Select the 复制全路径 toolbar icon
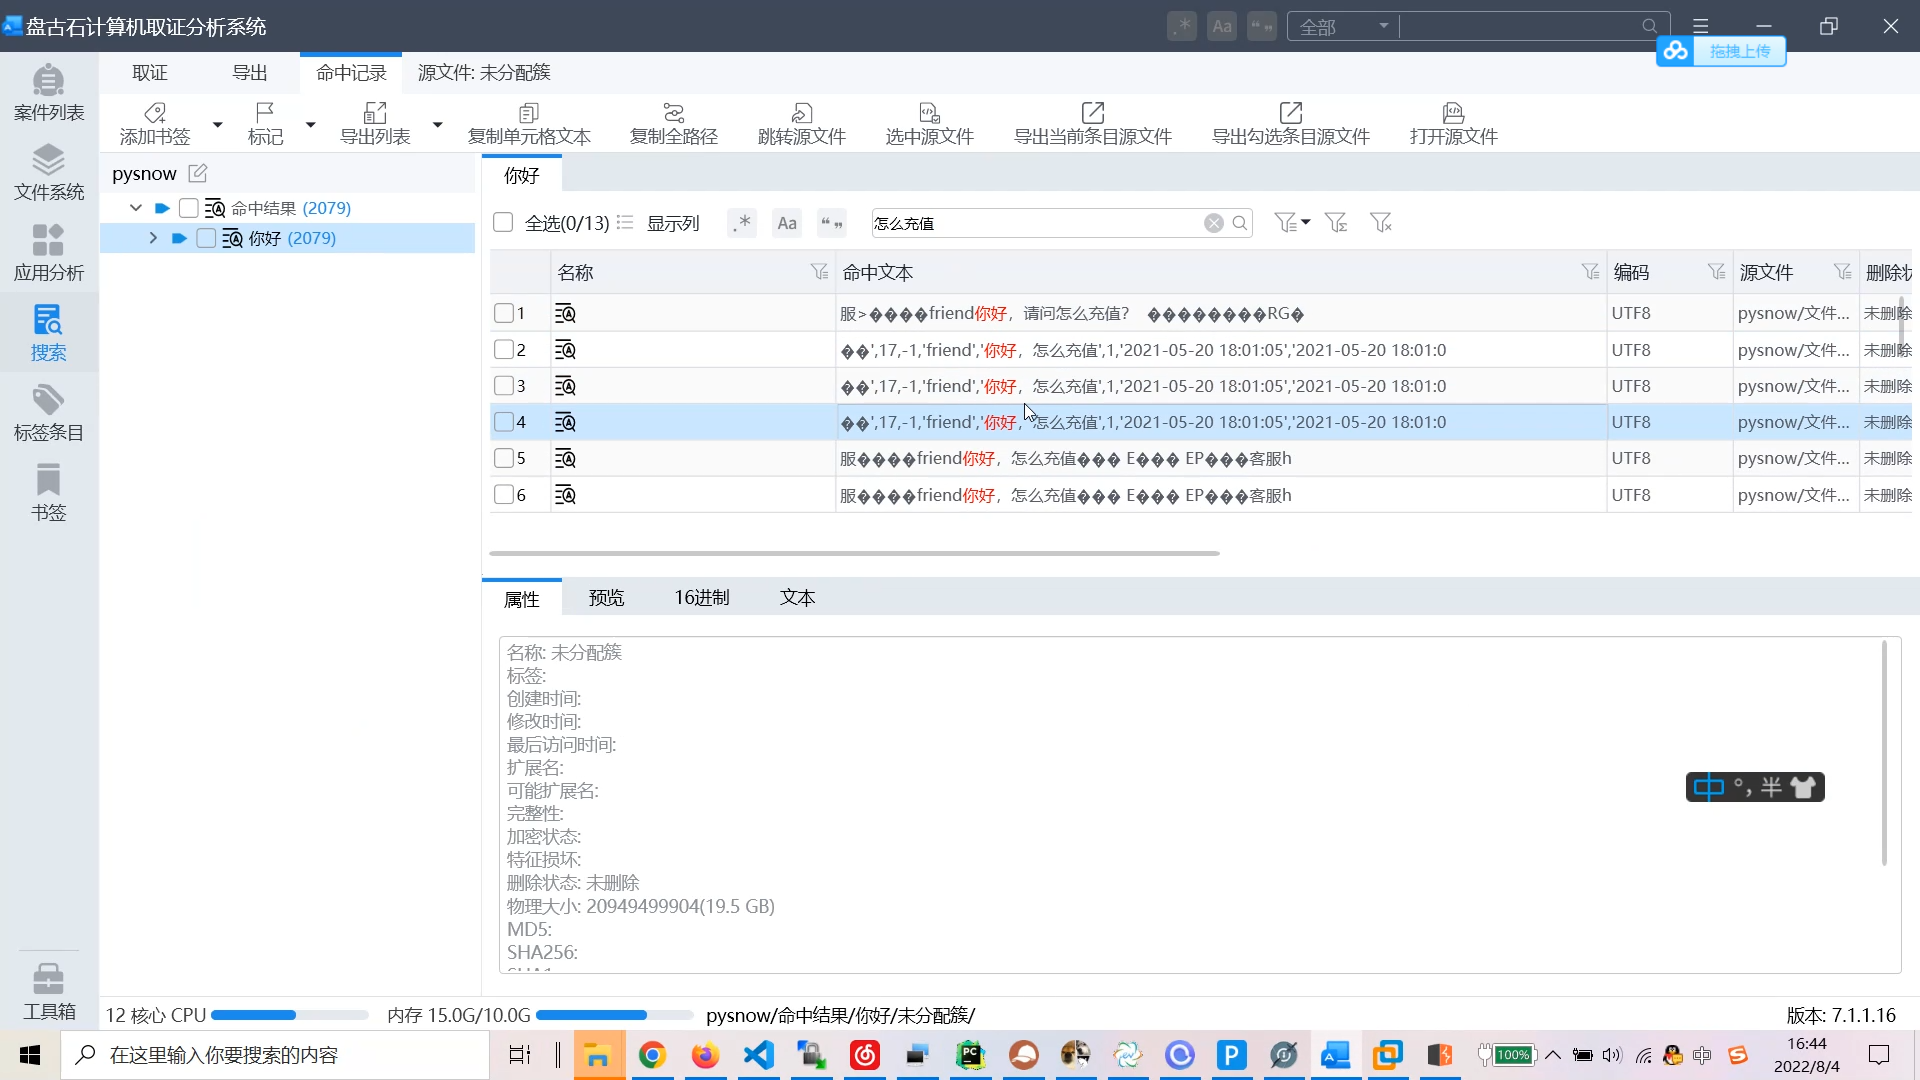The image size is (1920, 1080). point(672,122)
